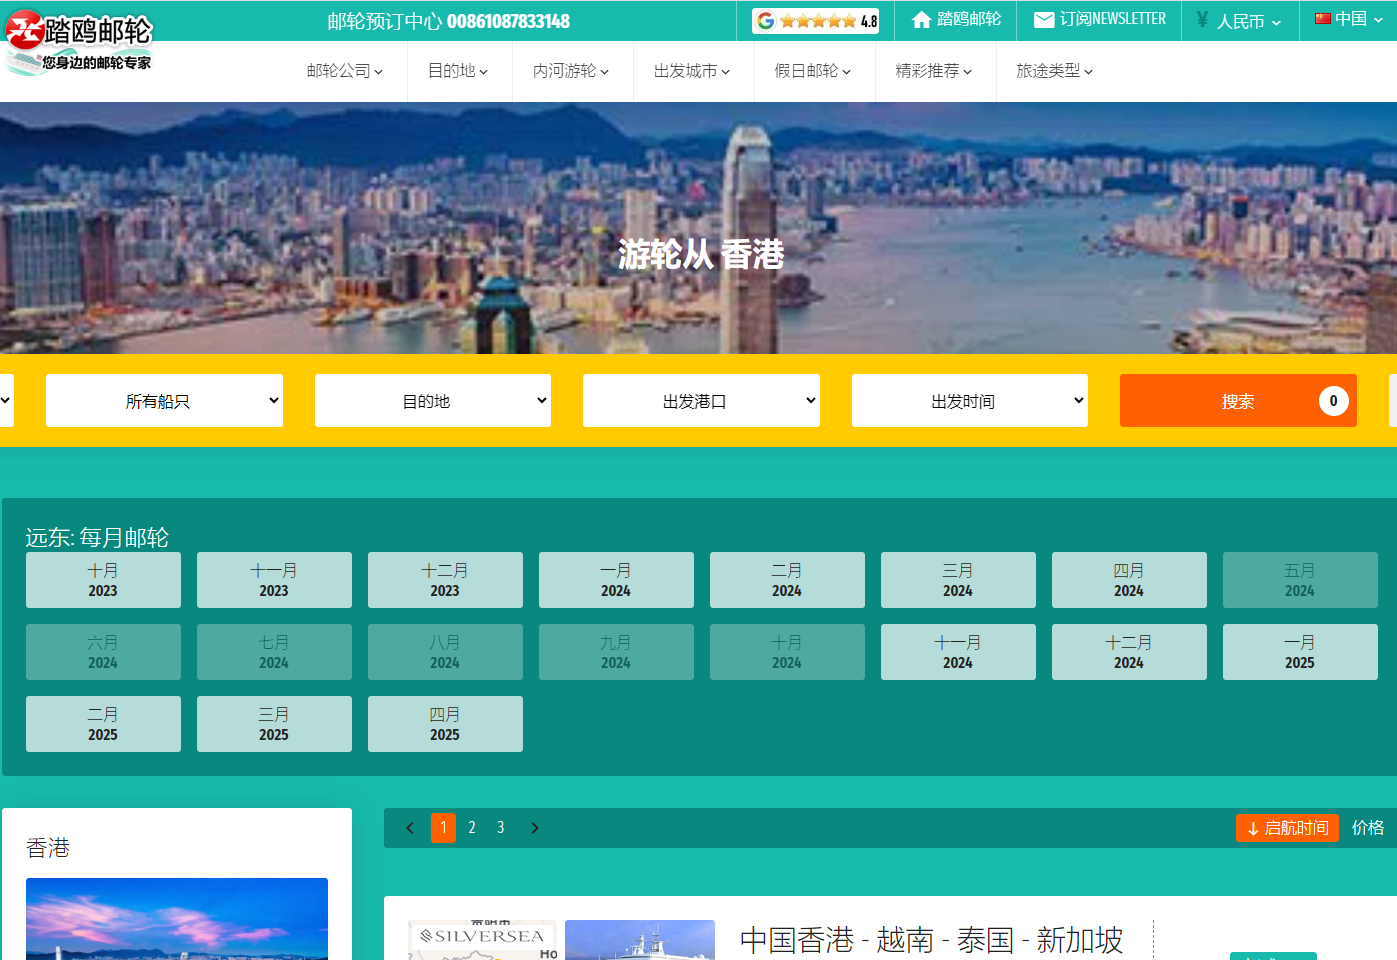Sort results by 启航时间
The image size is (1397, 960).
pyautogui.click(x=1287, y=828)
